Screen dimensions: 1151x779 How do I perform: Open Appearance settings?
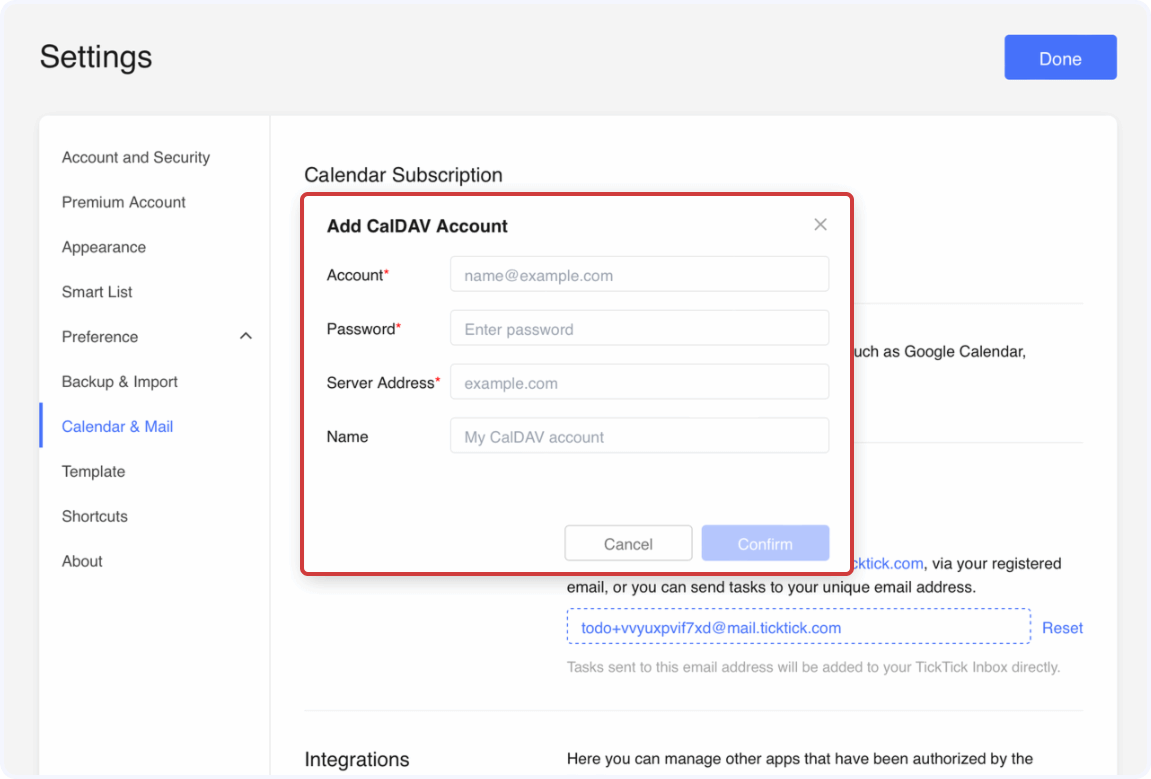click(x=104, y=247)
